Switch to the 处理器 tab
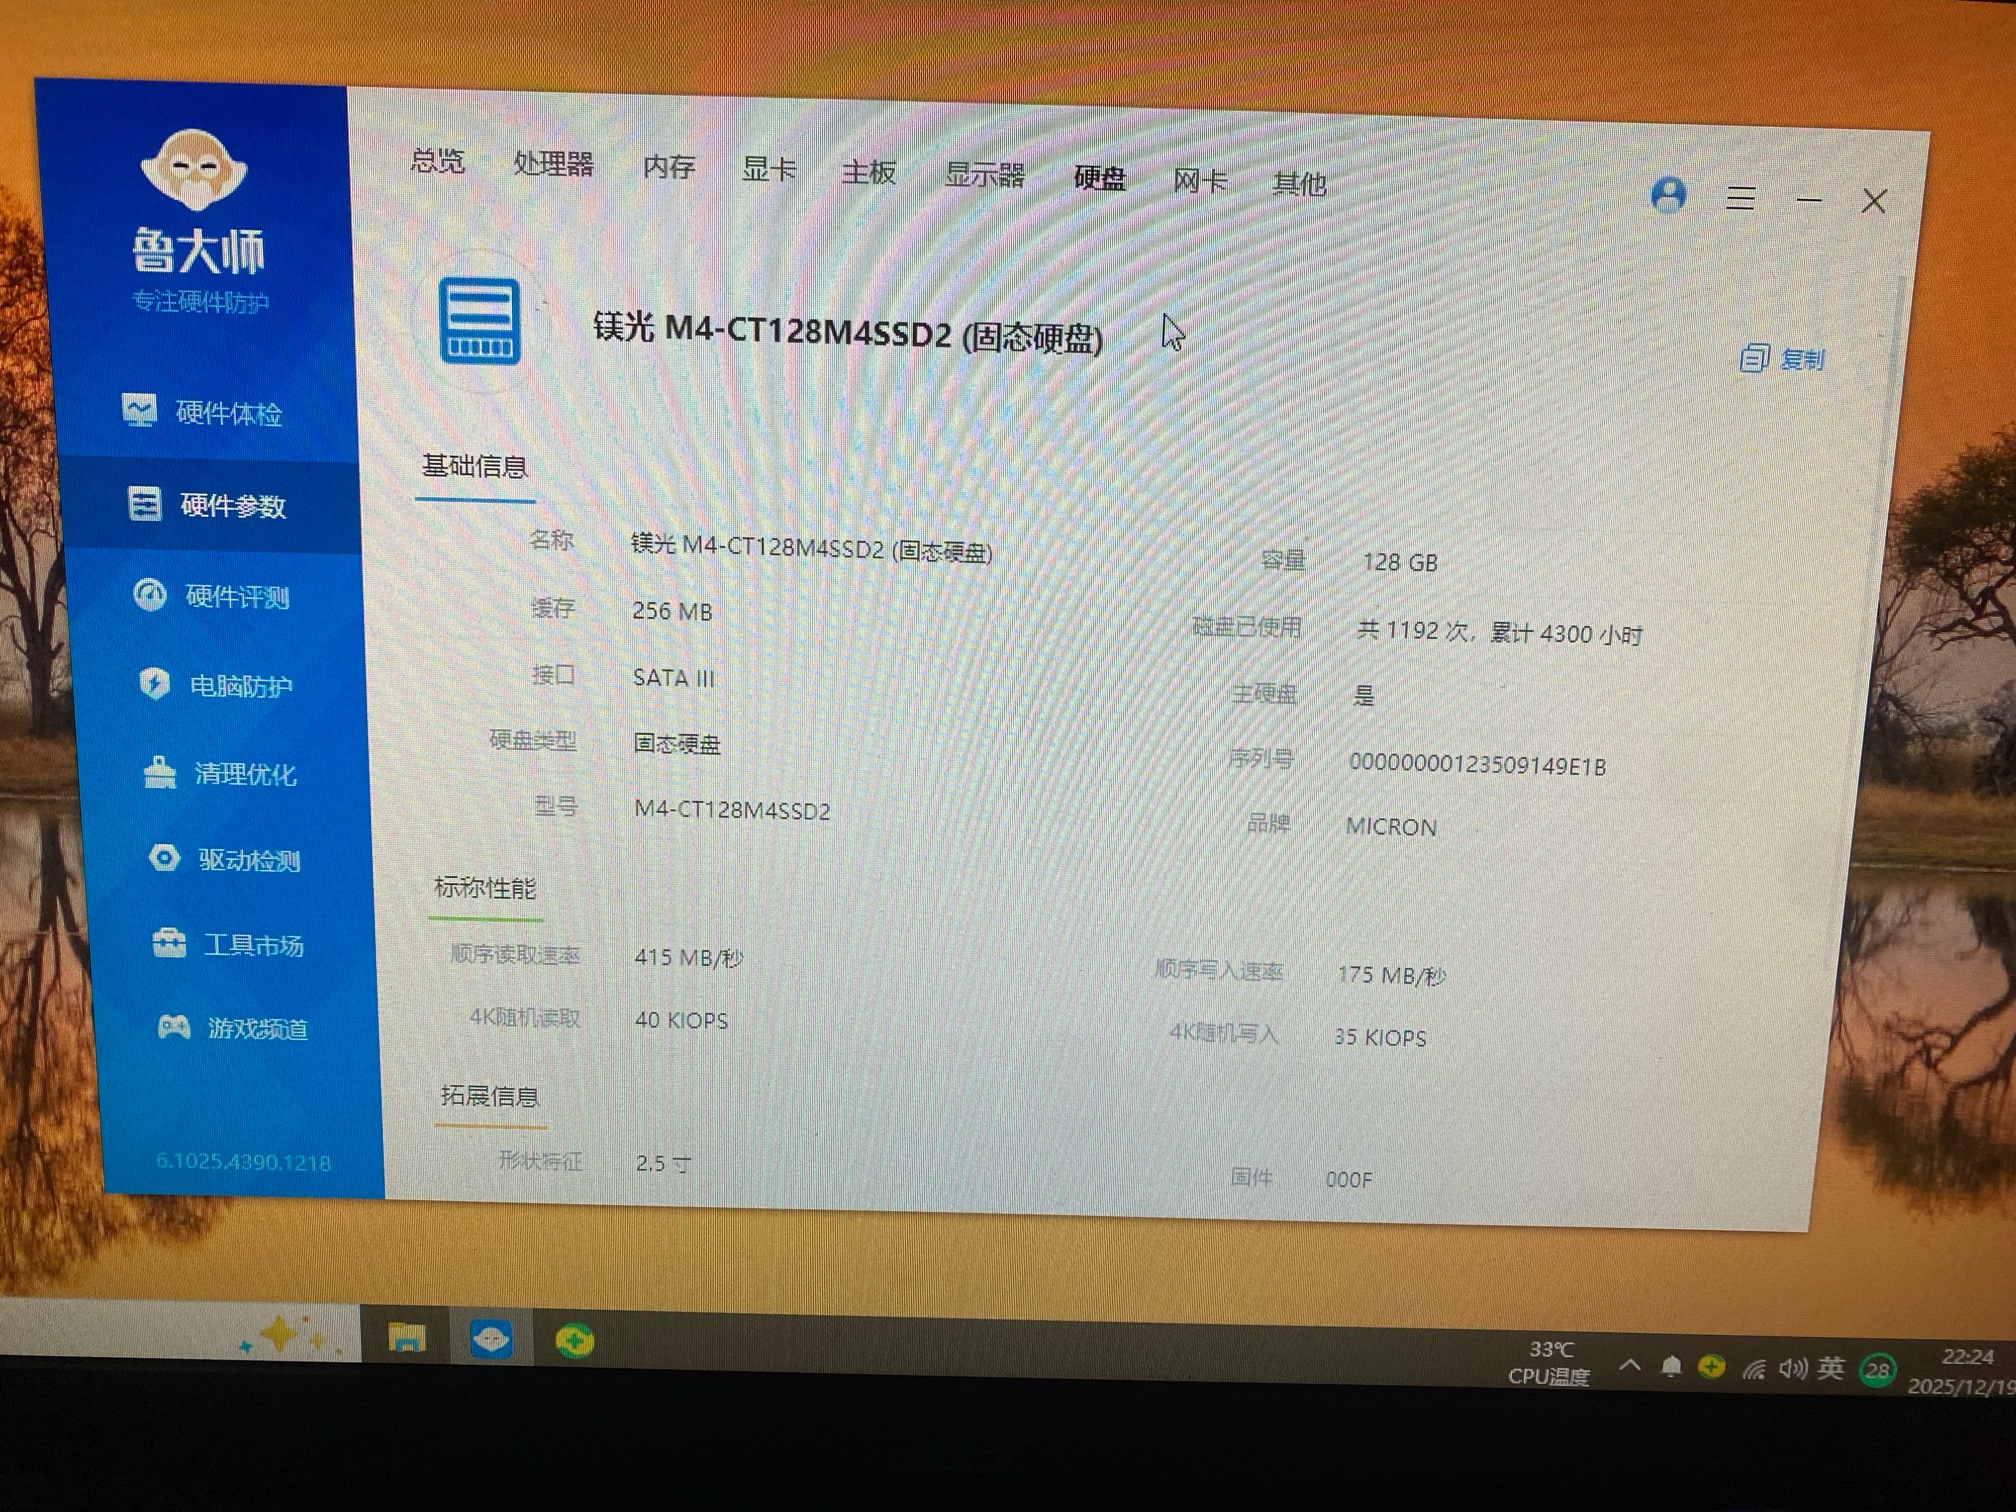2016x1512 pixels. pyautogui.click(x=553, y=164)
